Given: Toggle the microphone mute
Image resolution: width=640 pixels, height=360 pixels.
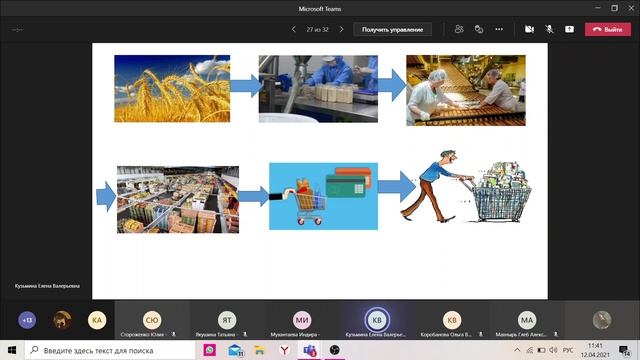Looking at the screenshot, I should pos(549,29).
